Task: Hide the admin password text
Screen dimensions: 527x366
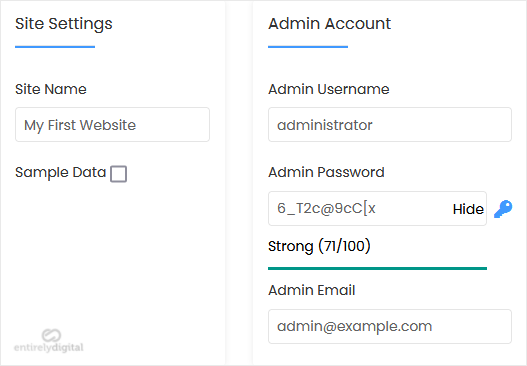Action: (468, 209)
